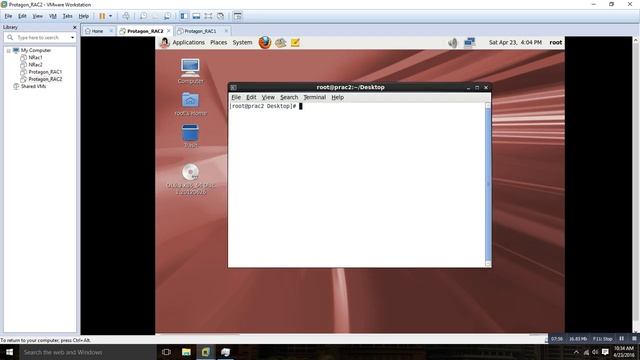Open terminal View menu
640x360 pixels.
[x=268, y=98]
